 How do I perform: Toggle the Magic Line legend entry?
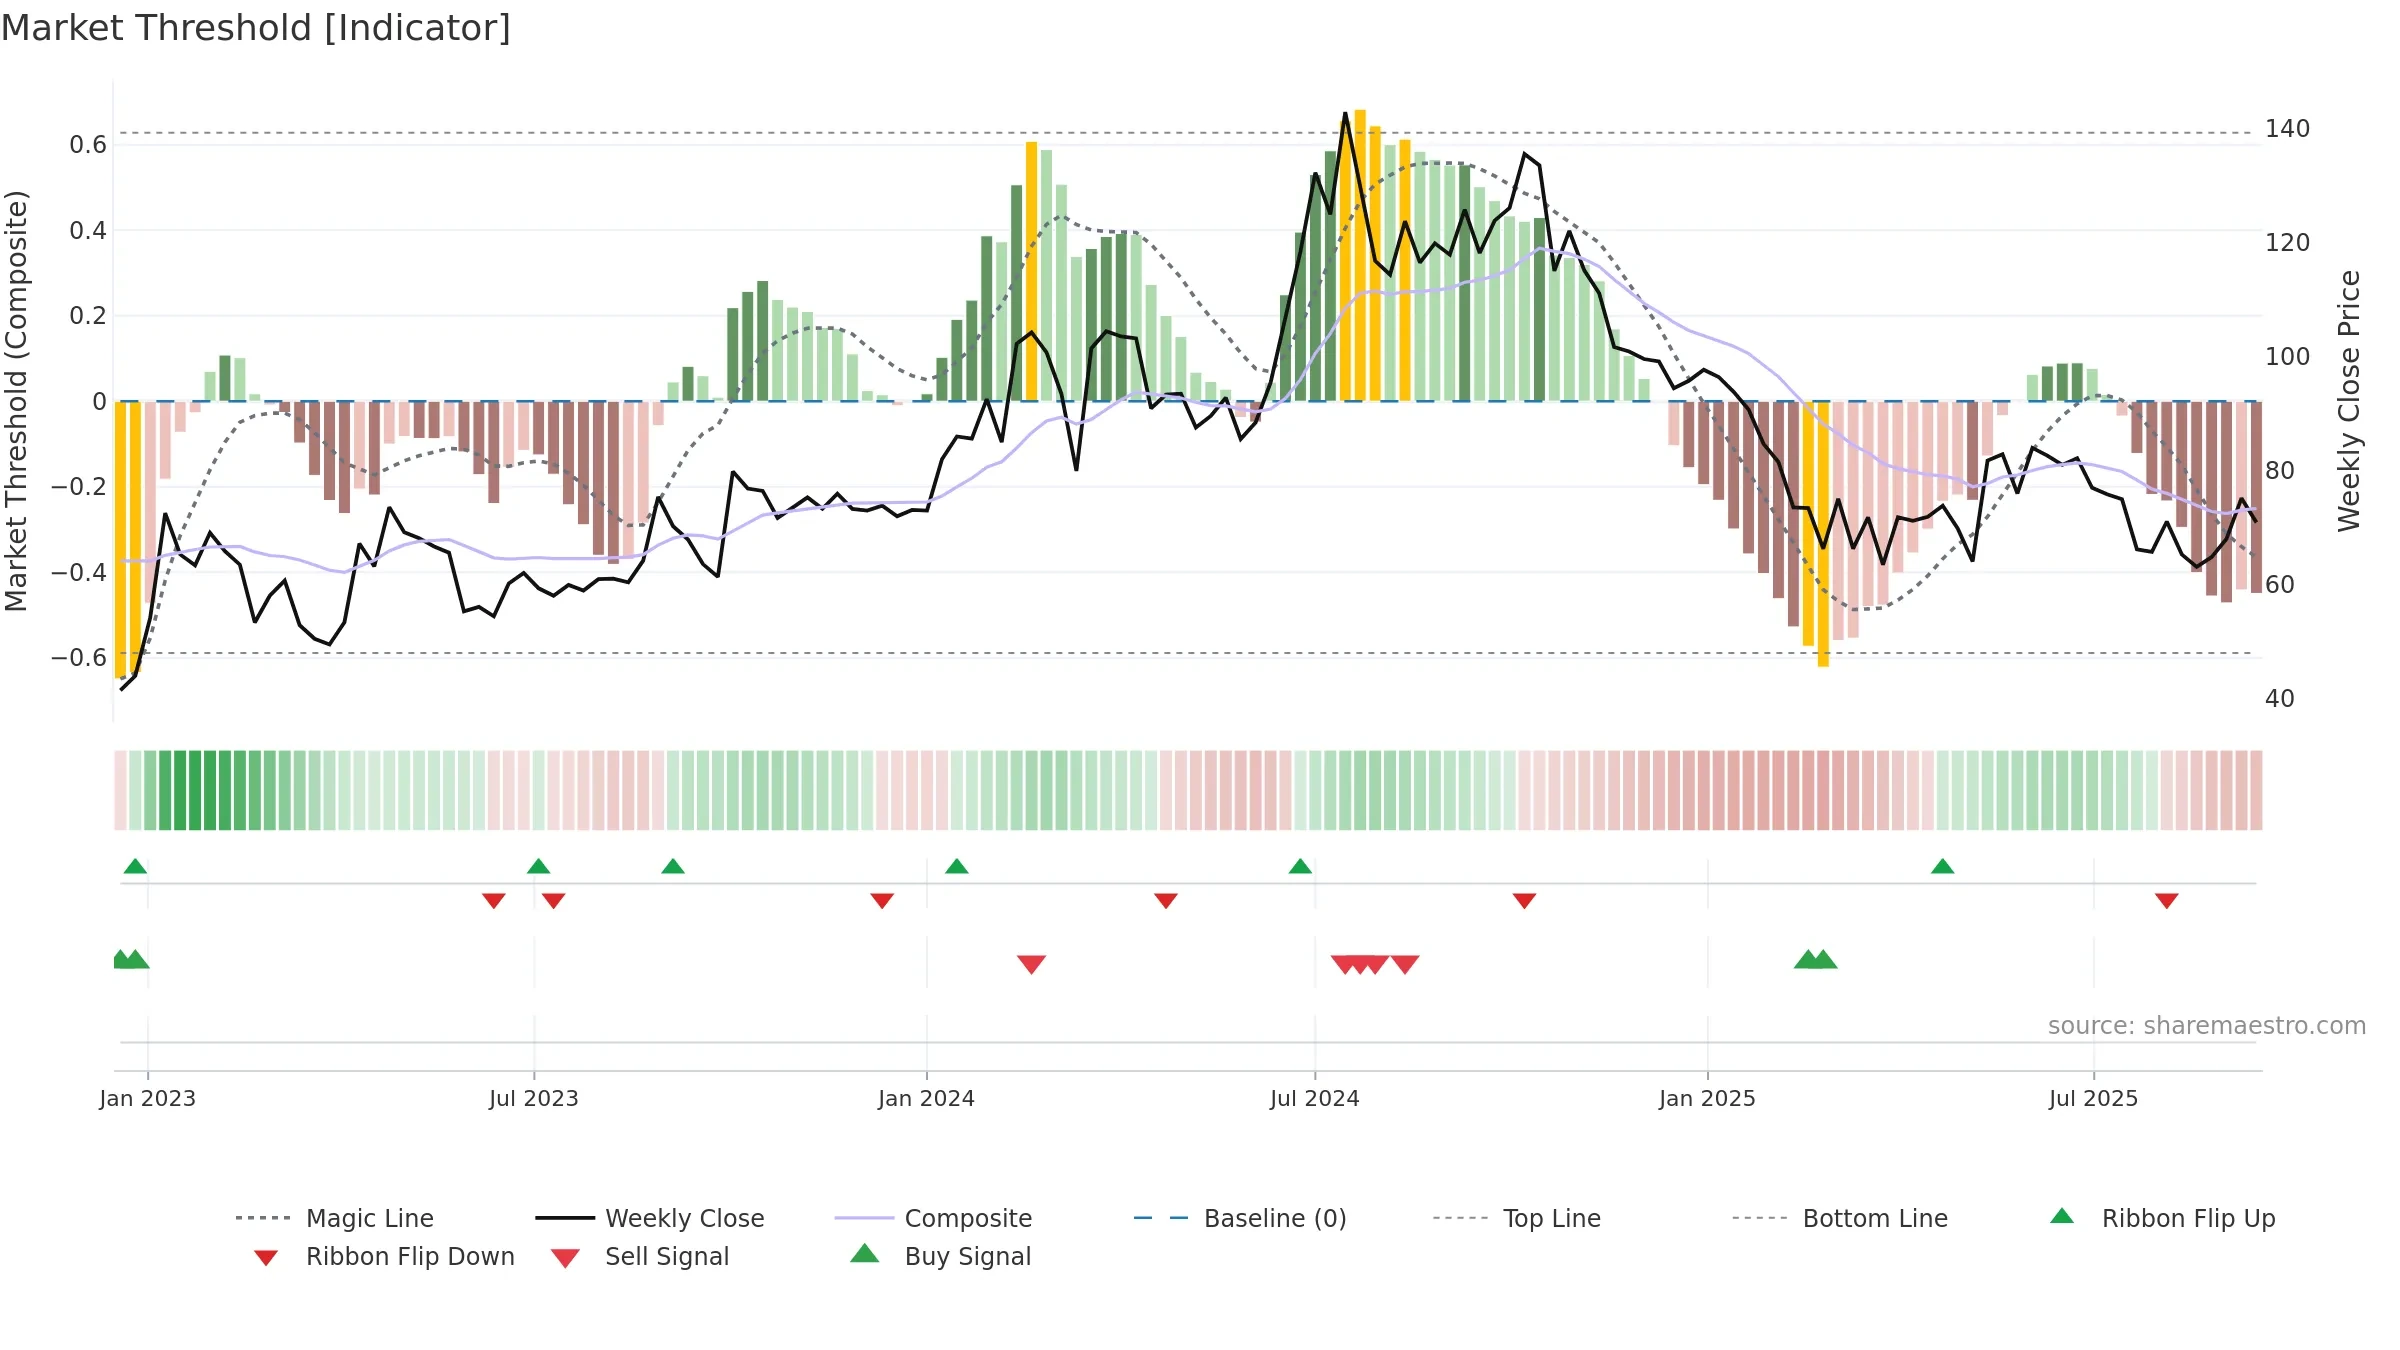pyautogui.click(x=334, y=1218)
